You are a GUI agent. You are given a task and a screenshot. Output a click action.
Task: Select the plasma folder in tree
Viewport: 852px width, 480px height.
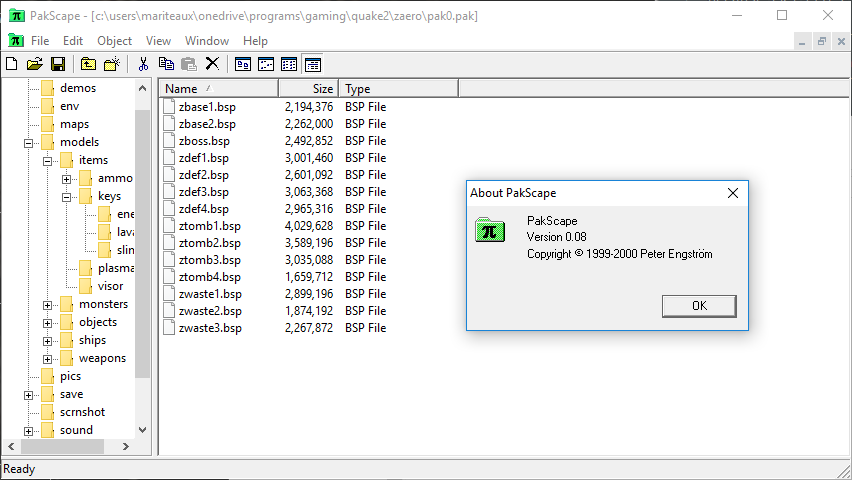115,268
